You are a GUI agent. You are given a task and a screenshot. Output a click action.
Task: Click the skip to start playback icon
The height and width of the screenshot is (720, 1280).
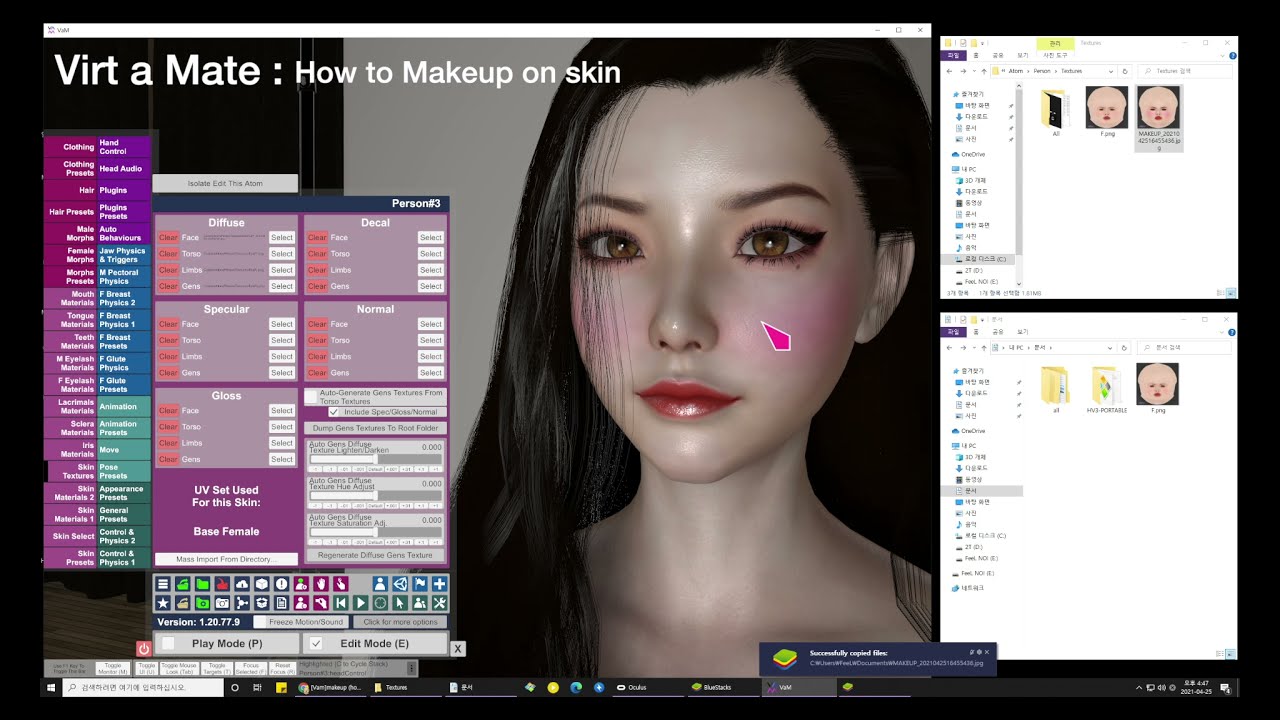[x=341, y=603]
